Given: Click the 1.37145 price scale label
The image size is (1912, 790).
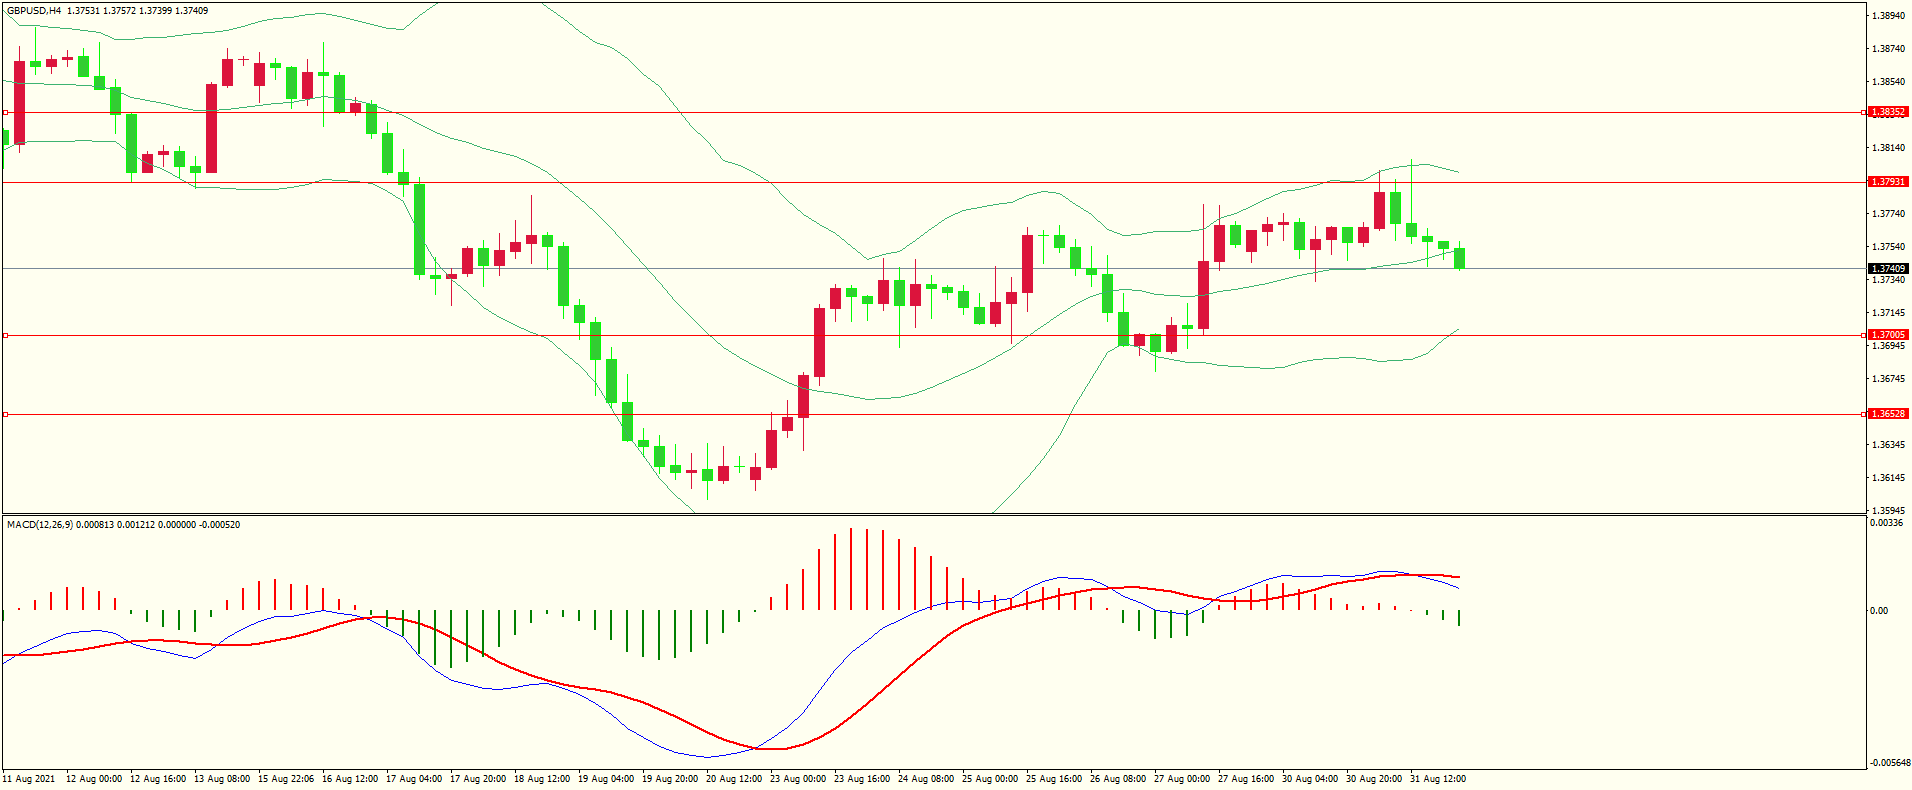Looking at the screenshot, I should (x=1888, y=313).
